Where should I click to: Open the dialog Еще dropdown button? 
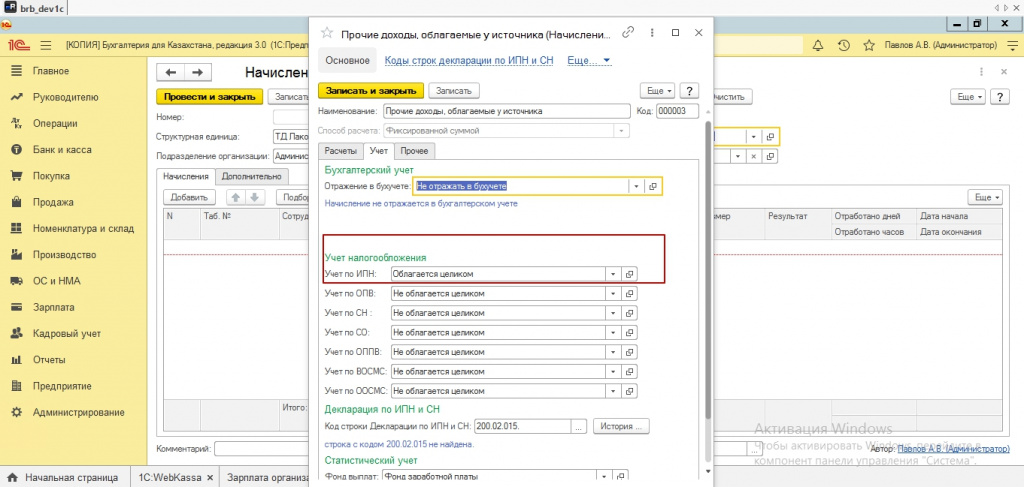click(x=658, y=91)
